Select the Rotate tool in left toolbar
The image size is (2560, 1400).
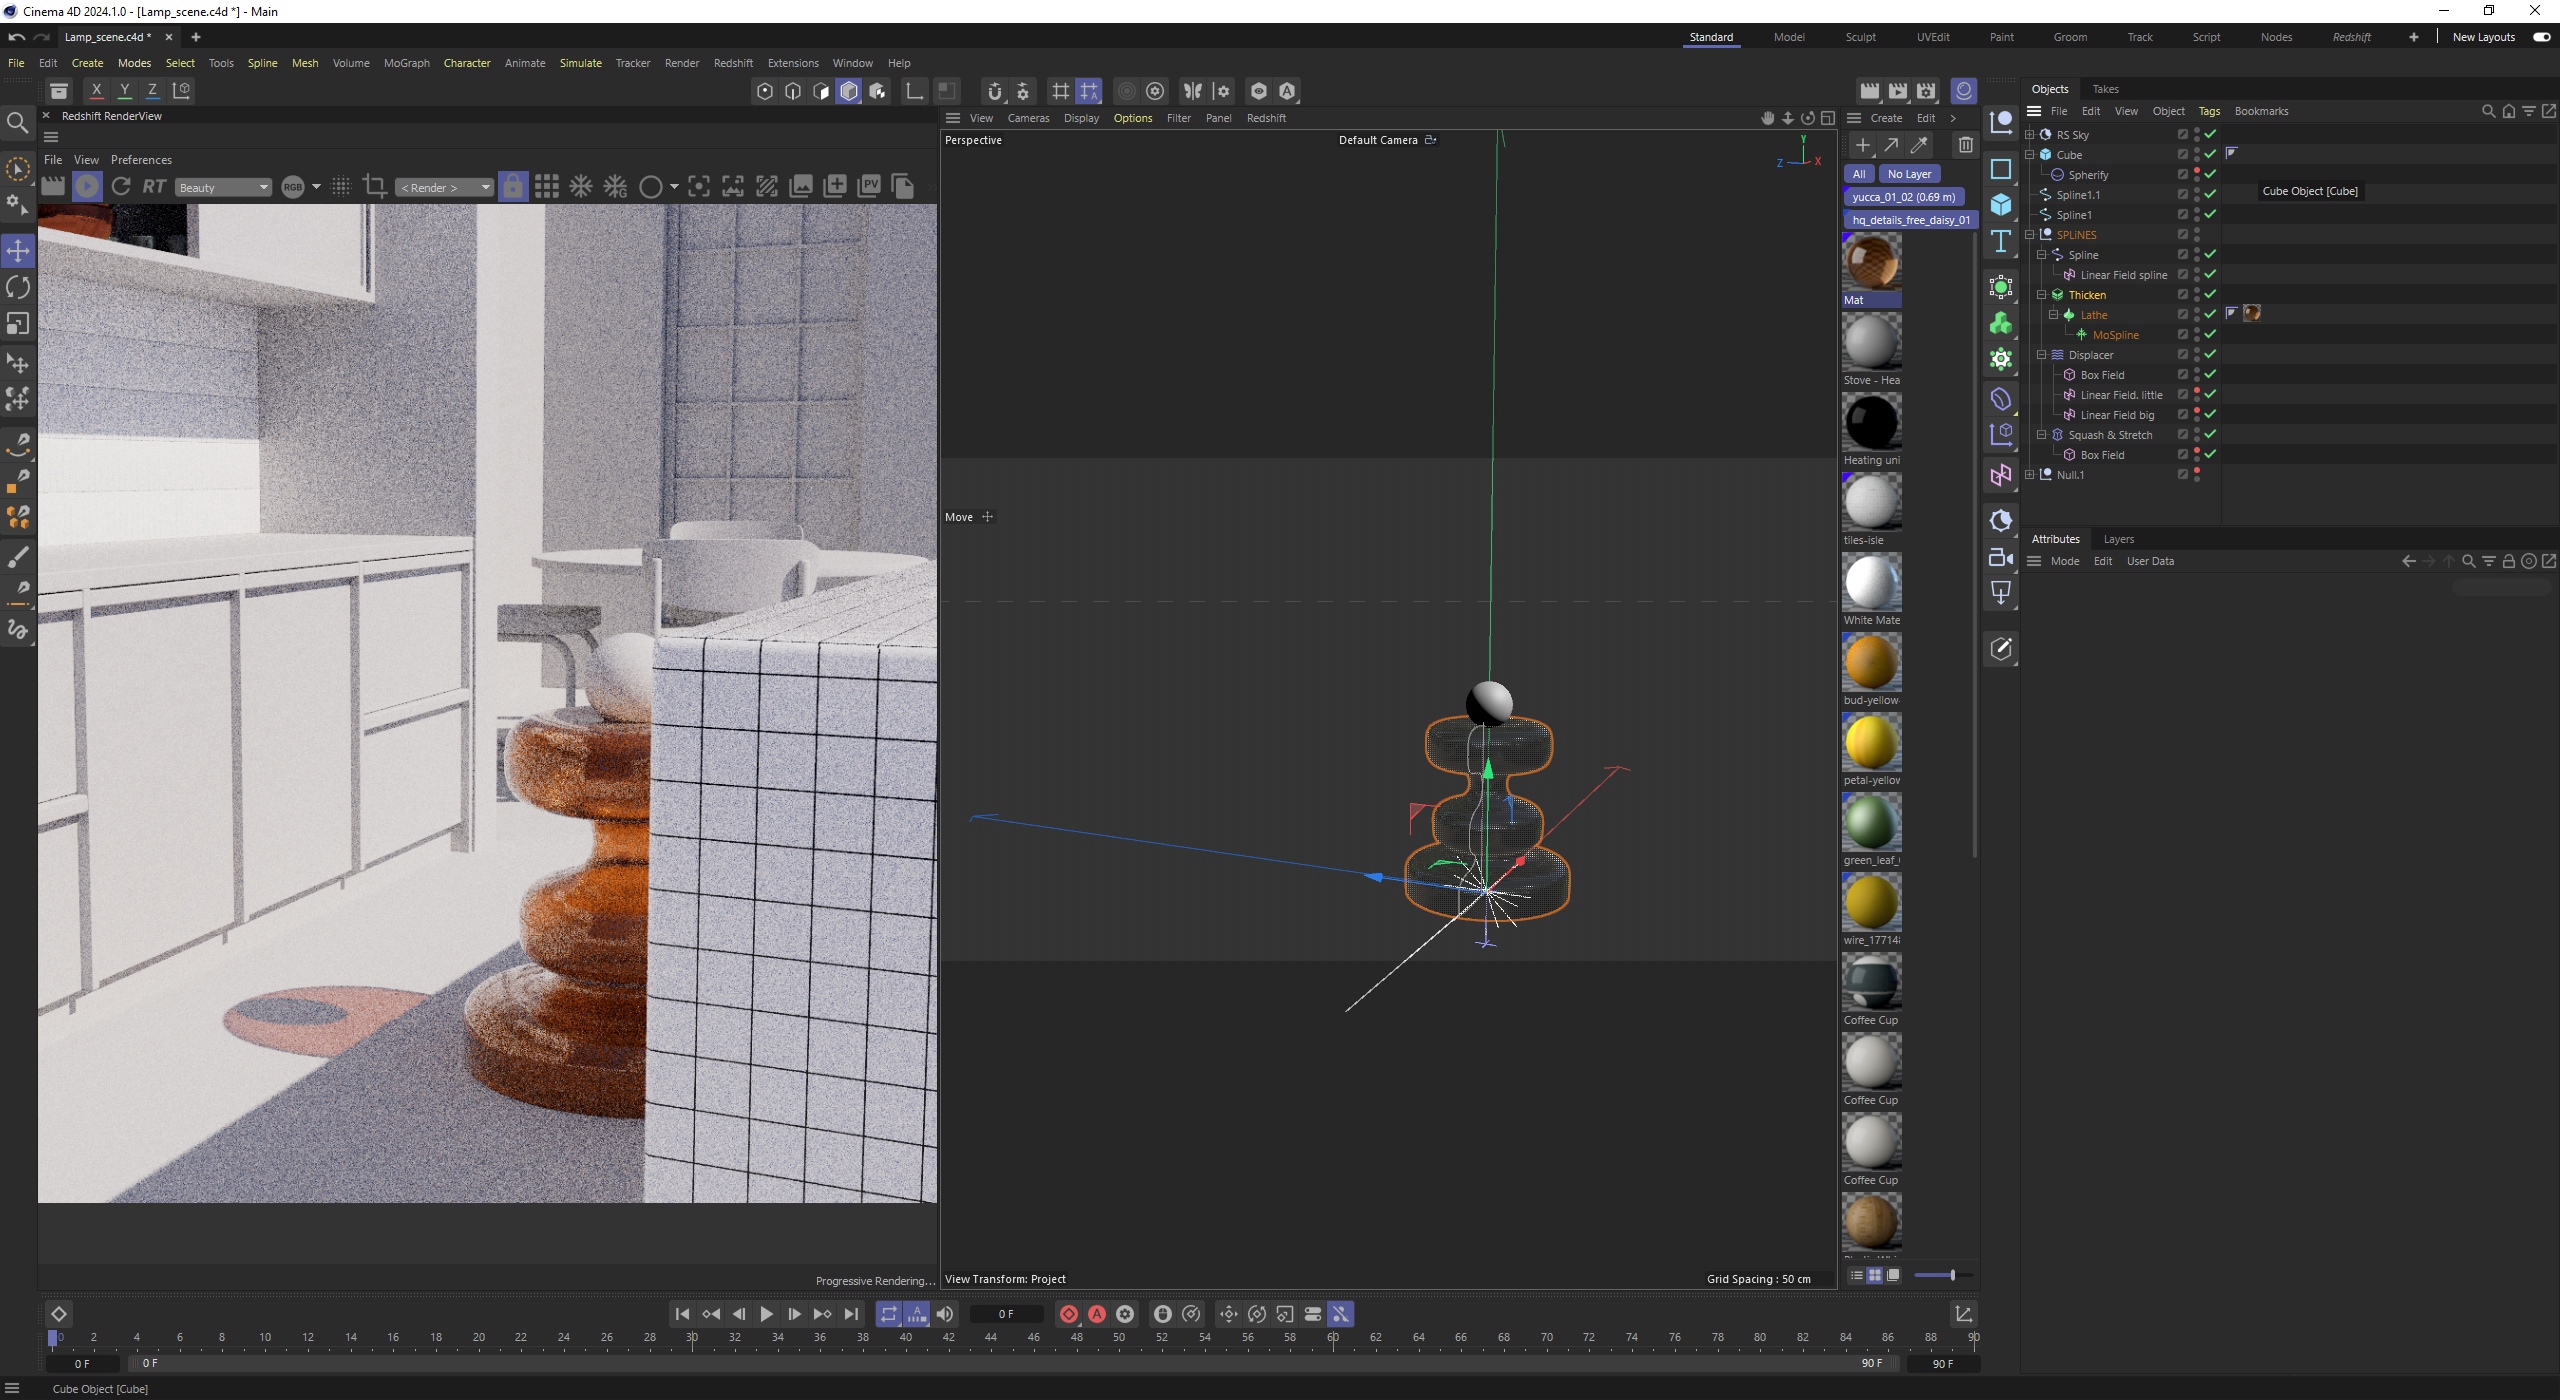18,288
